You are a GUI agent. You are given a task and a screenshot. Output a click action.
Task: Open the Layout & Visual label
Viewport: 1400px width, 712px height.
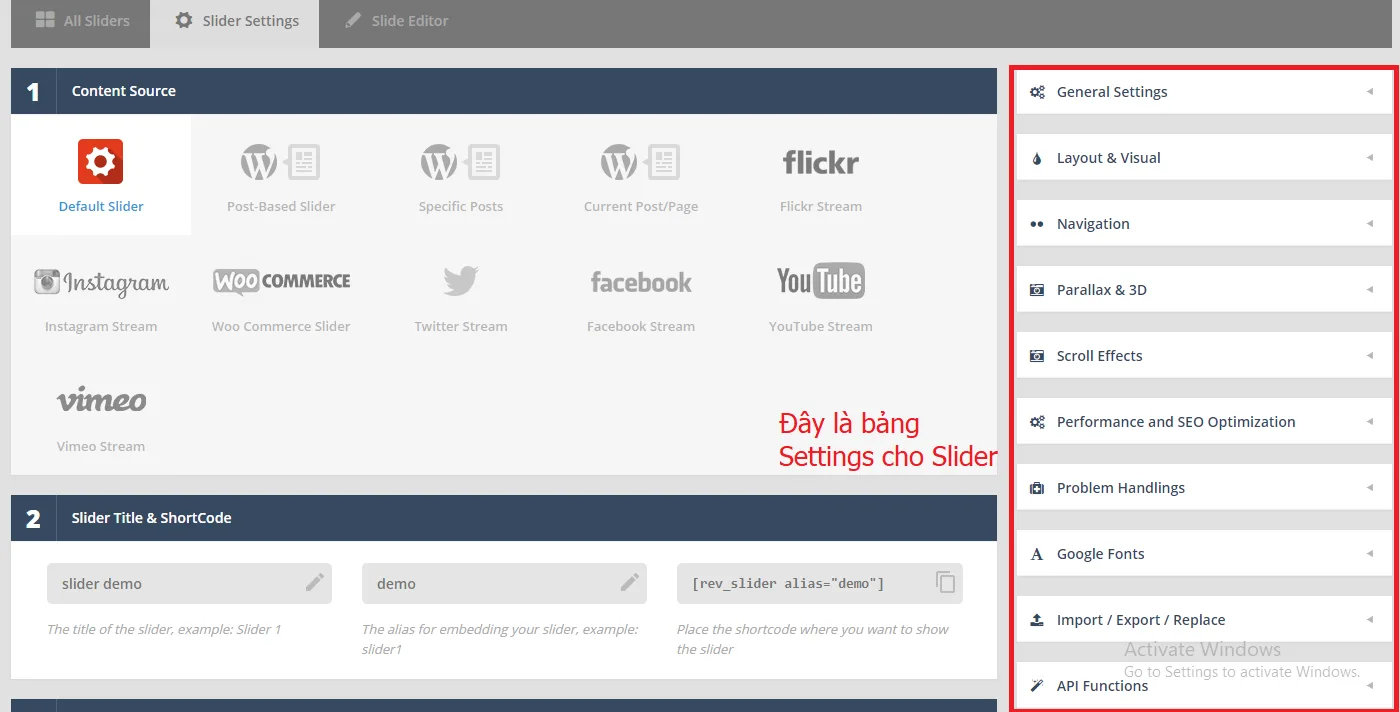coord(1109,158)
